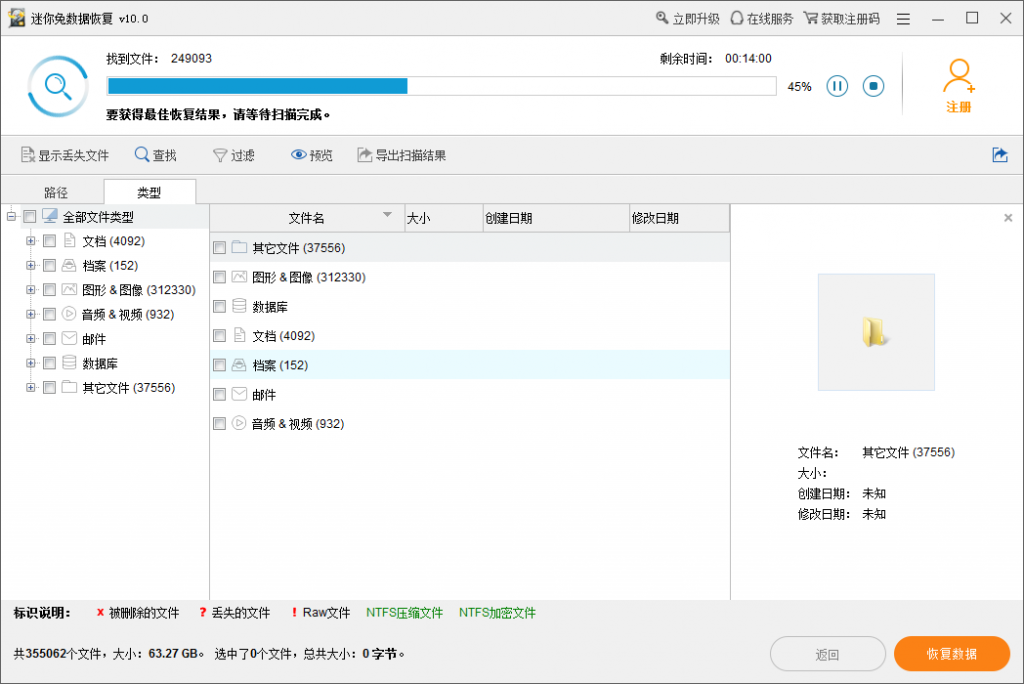Check 档案 (152) checkbox in tree

49,265
